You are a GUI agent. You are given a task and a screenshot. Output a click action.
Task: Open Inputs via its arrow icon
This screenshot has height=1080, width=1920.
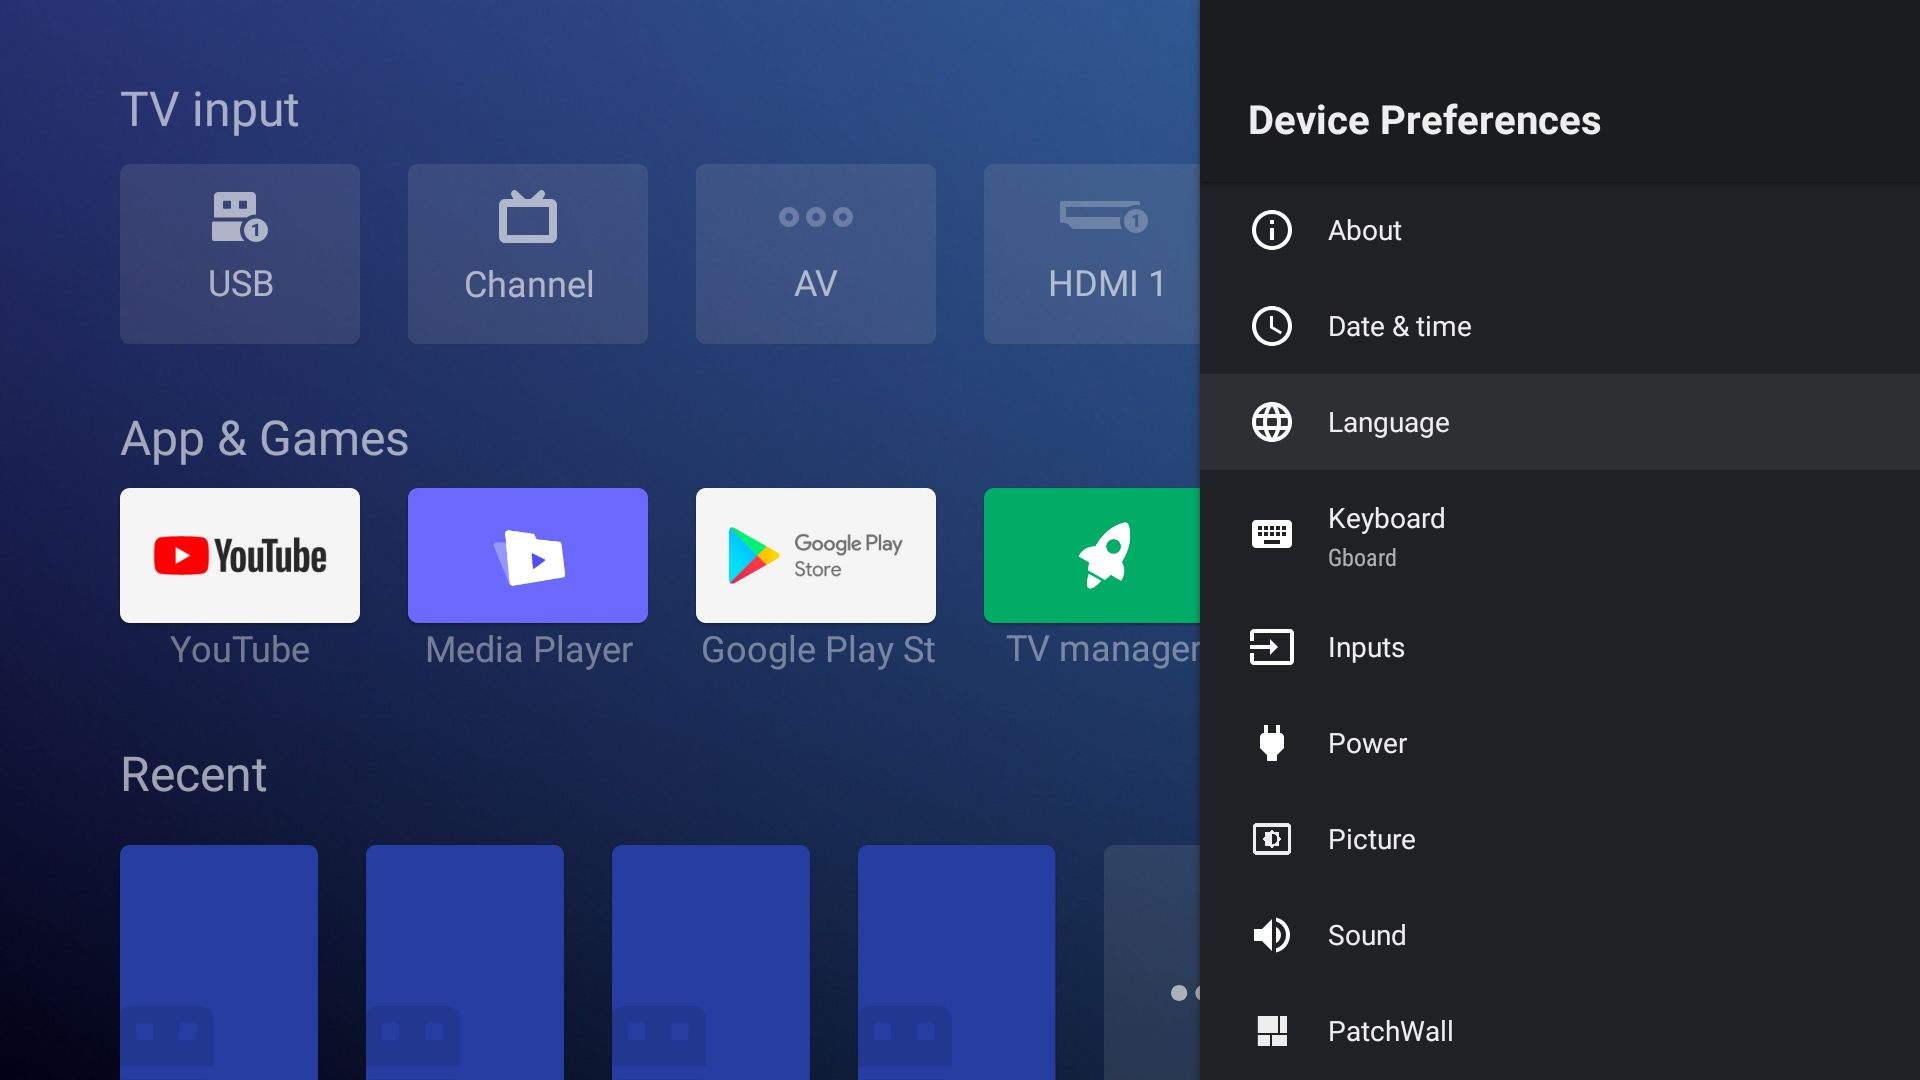coord(1271,647)
